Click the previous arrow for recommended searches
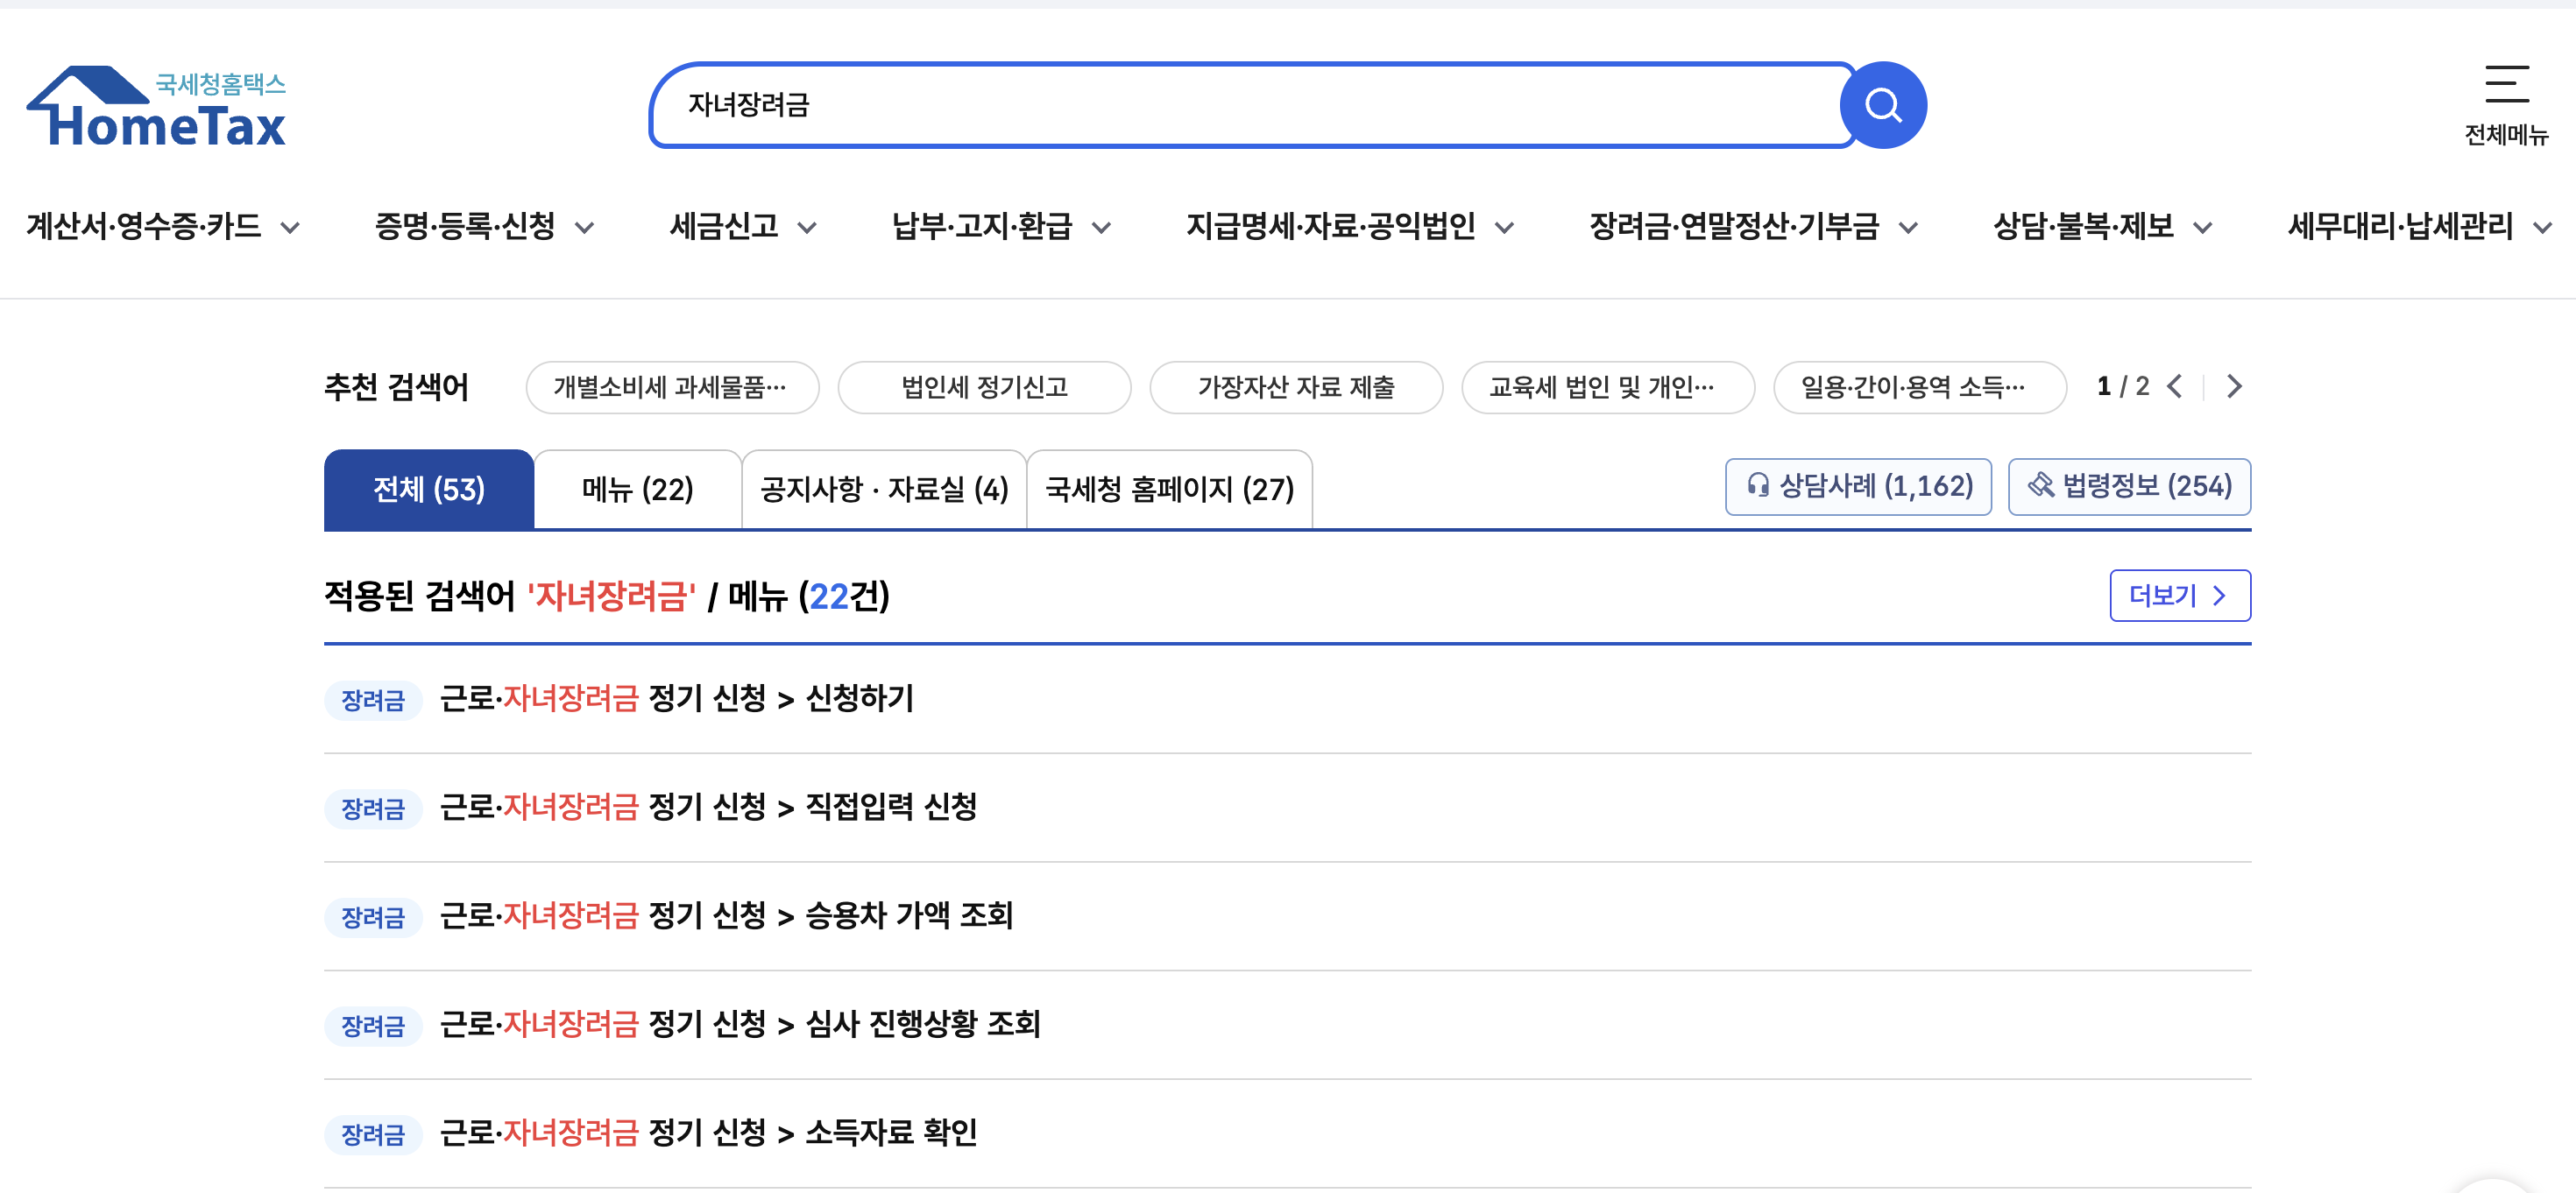Screen dimensions: 2576x1193 point(2174,387)
